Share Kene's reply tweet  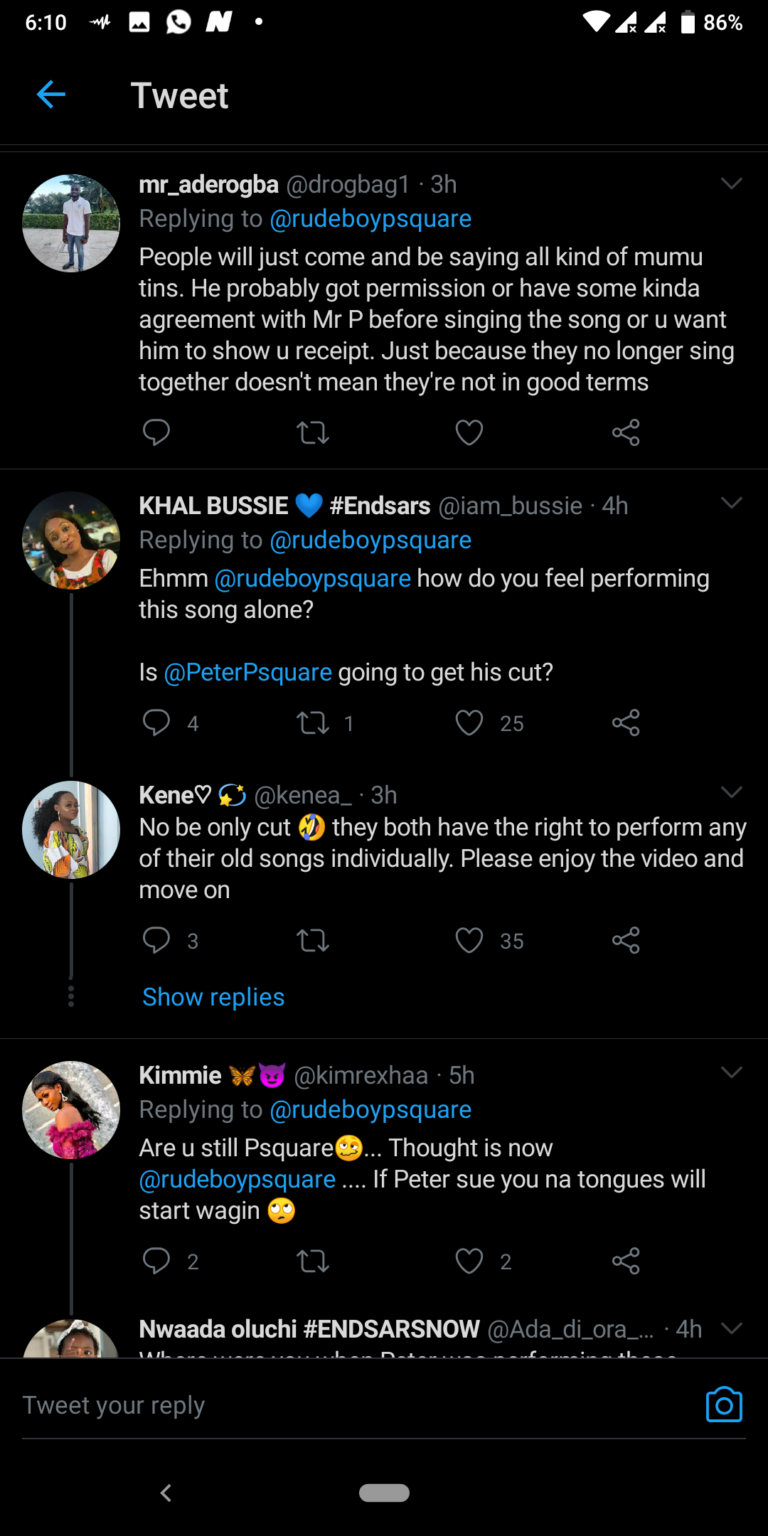click(626, 941)
